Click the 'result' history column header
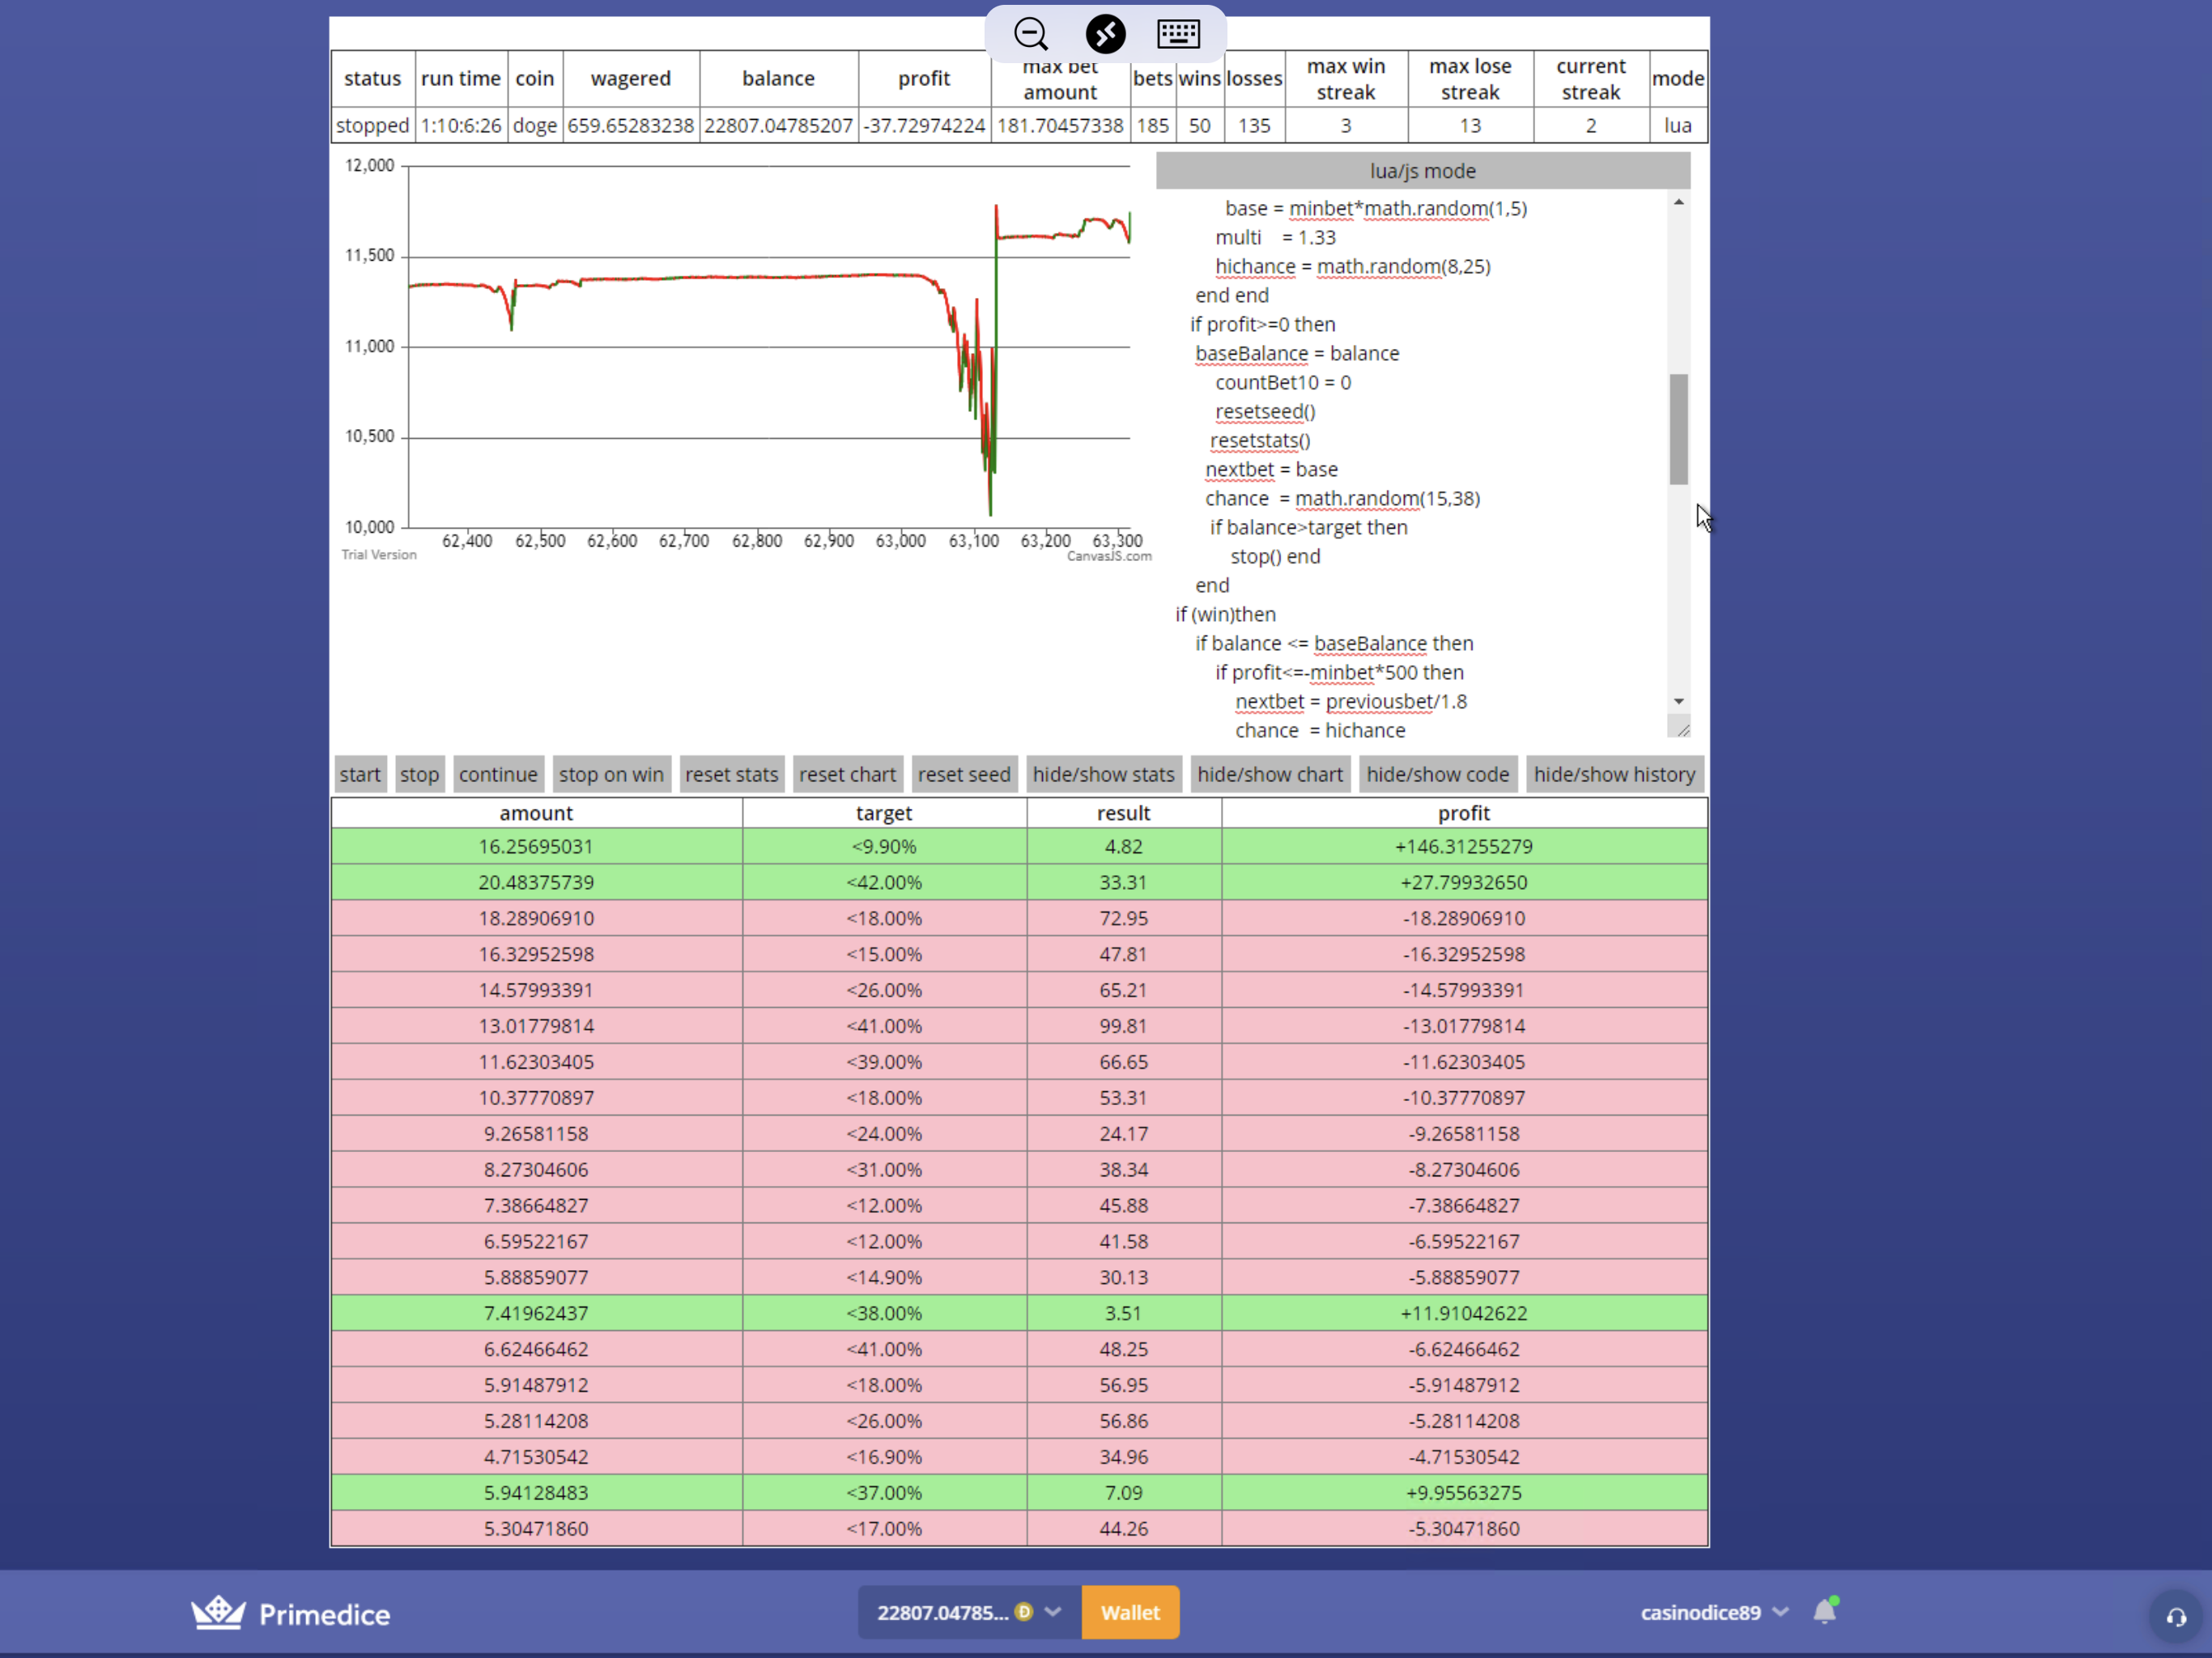The height and width of the screenshot is (1658, 2212). coord(1123,813)
